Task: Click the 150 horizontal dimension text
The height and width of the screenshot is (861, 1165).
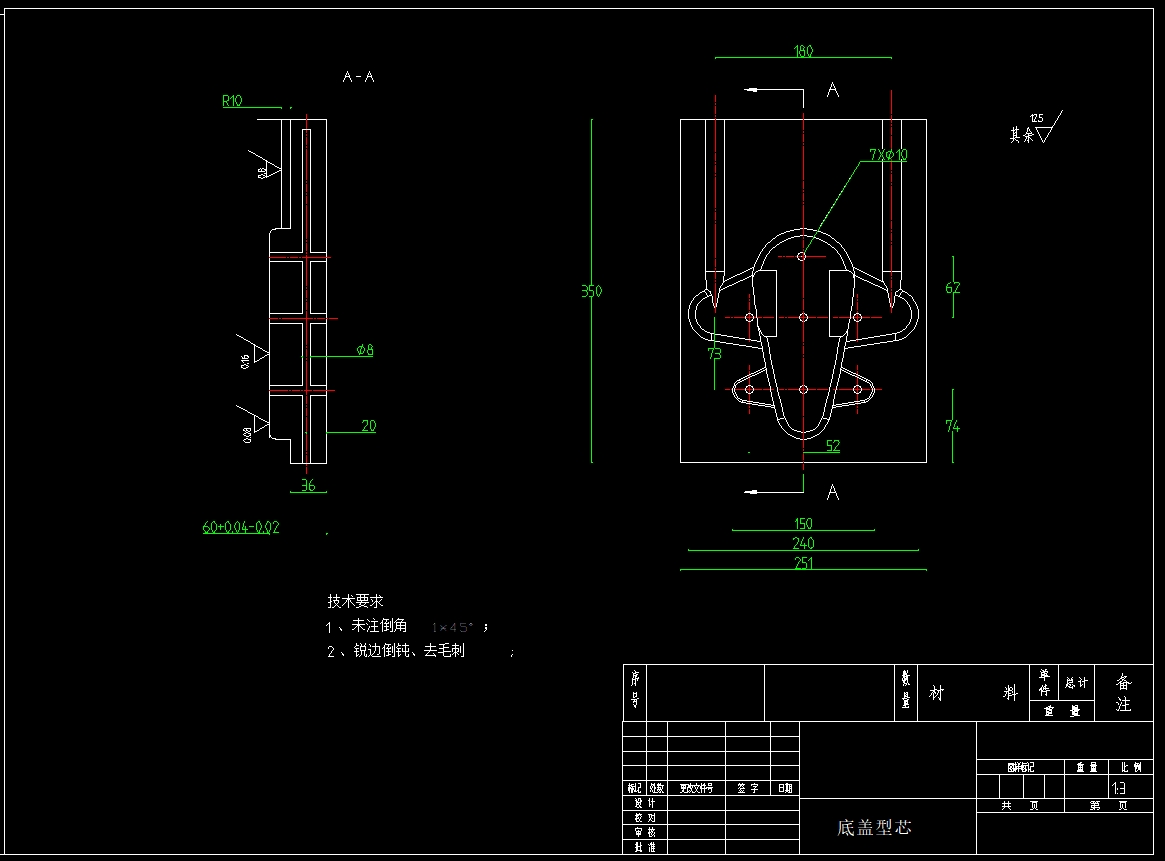Action: (x=803, y=524)
